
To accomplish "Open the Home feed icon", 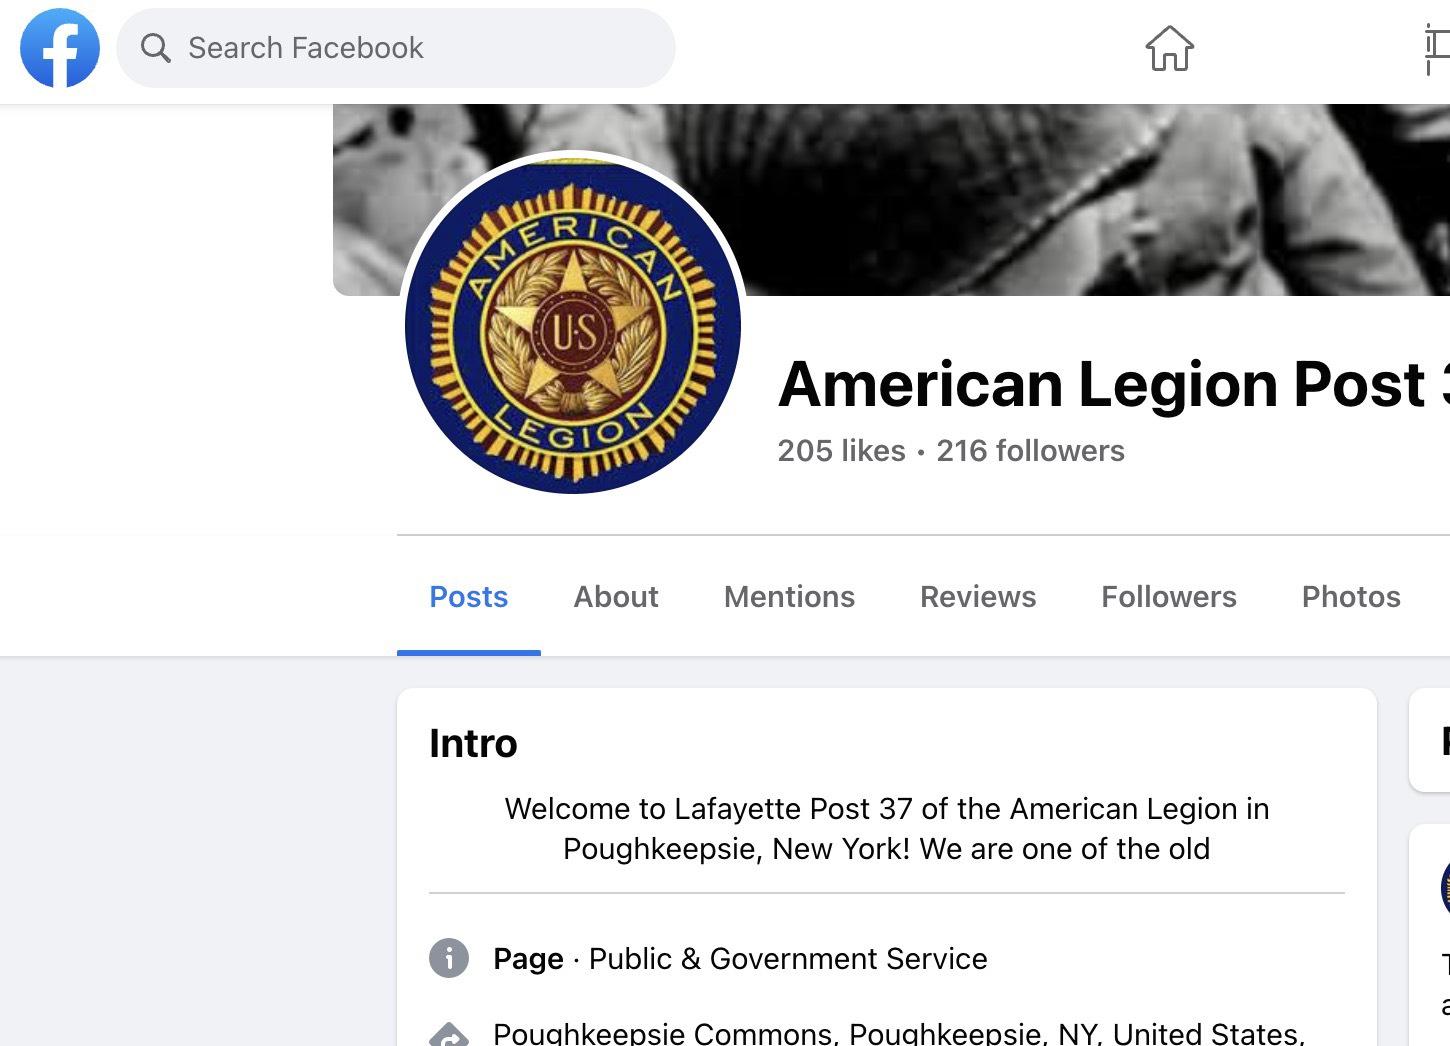I will 1169,48.
